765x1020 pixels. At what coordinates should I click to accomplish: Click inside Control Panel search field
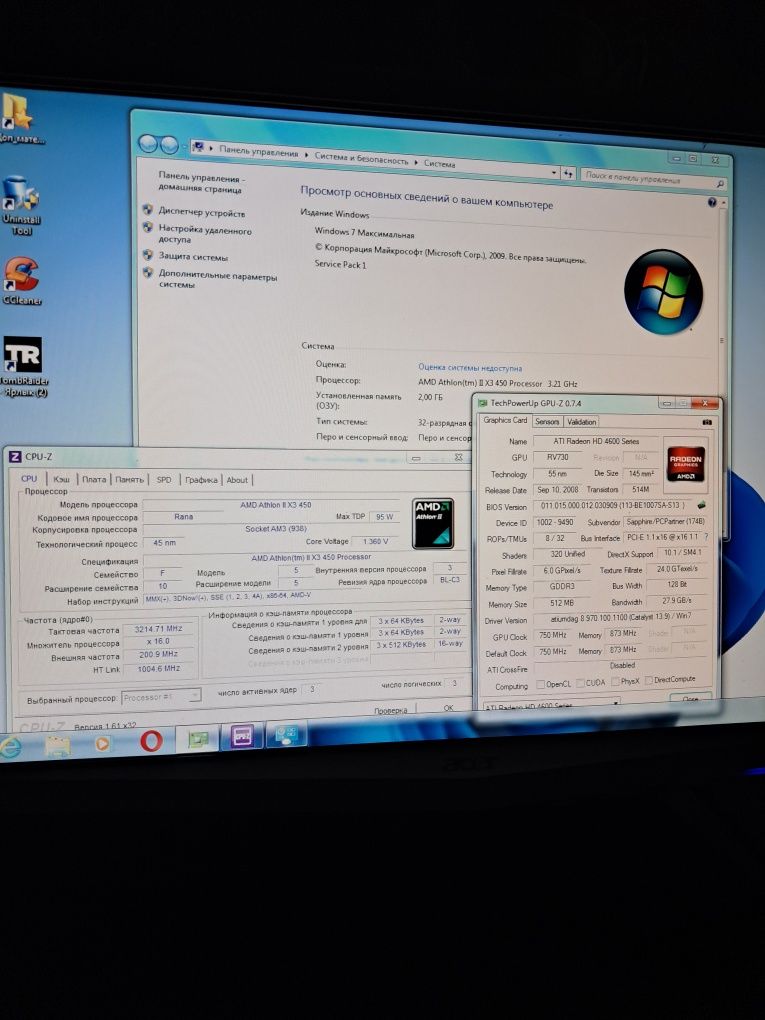(x=648, y=178)
